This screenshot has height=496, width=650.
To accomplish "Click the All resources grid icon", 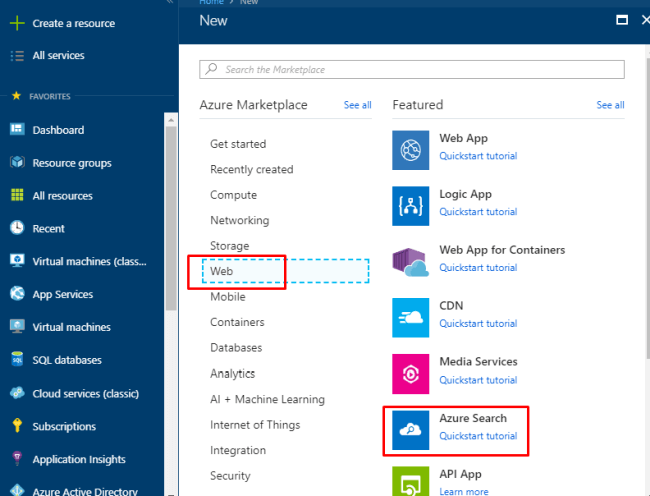I will 17,195.
